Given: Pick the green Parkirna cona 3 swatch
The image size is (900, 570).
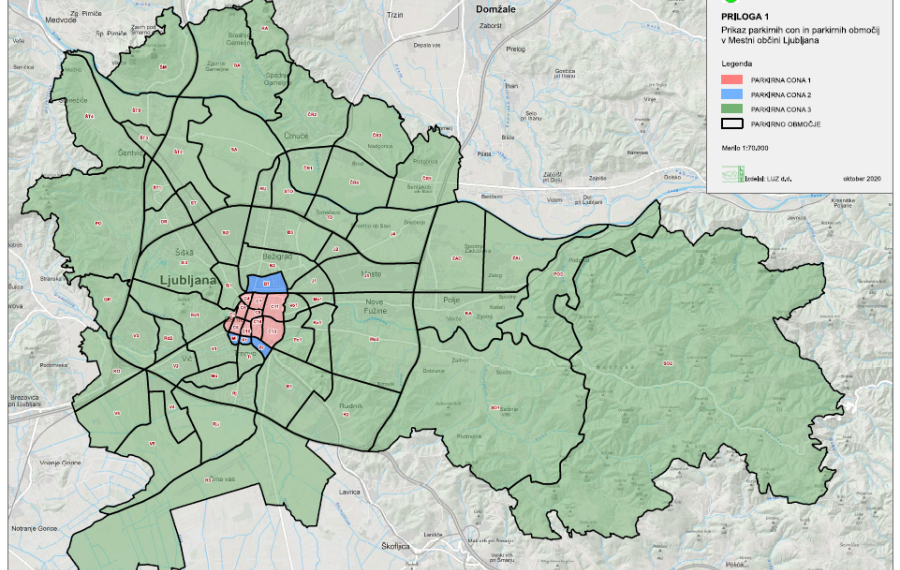Looking at the screenshot, I should (733, 108).
